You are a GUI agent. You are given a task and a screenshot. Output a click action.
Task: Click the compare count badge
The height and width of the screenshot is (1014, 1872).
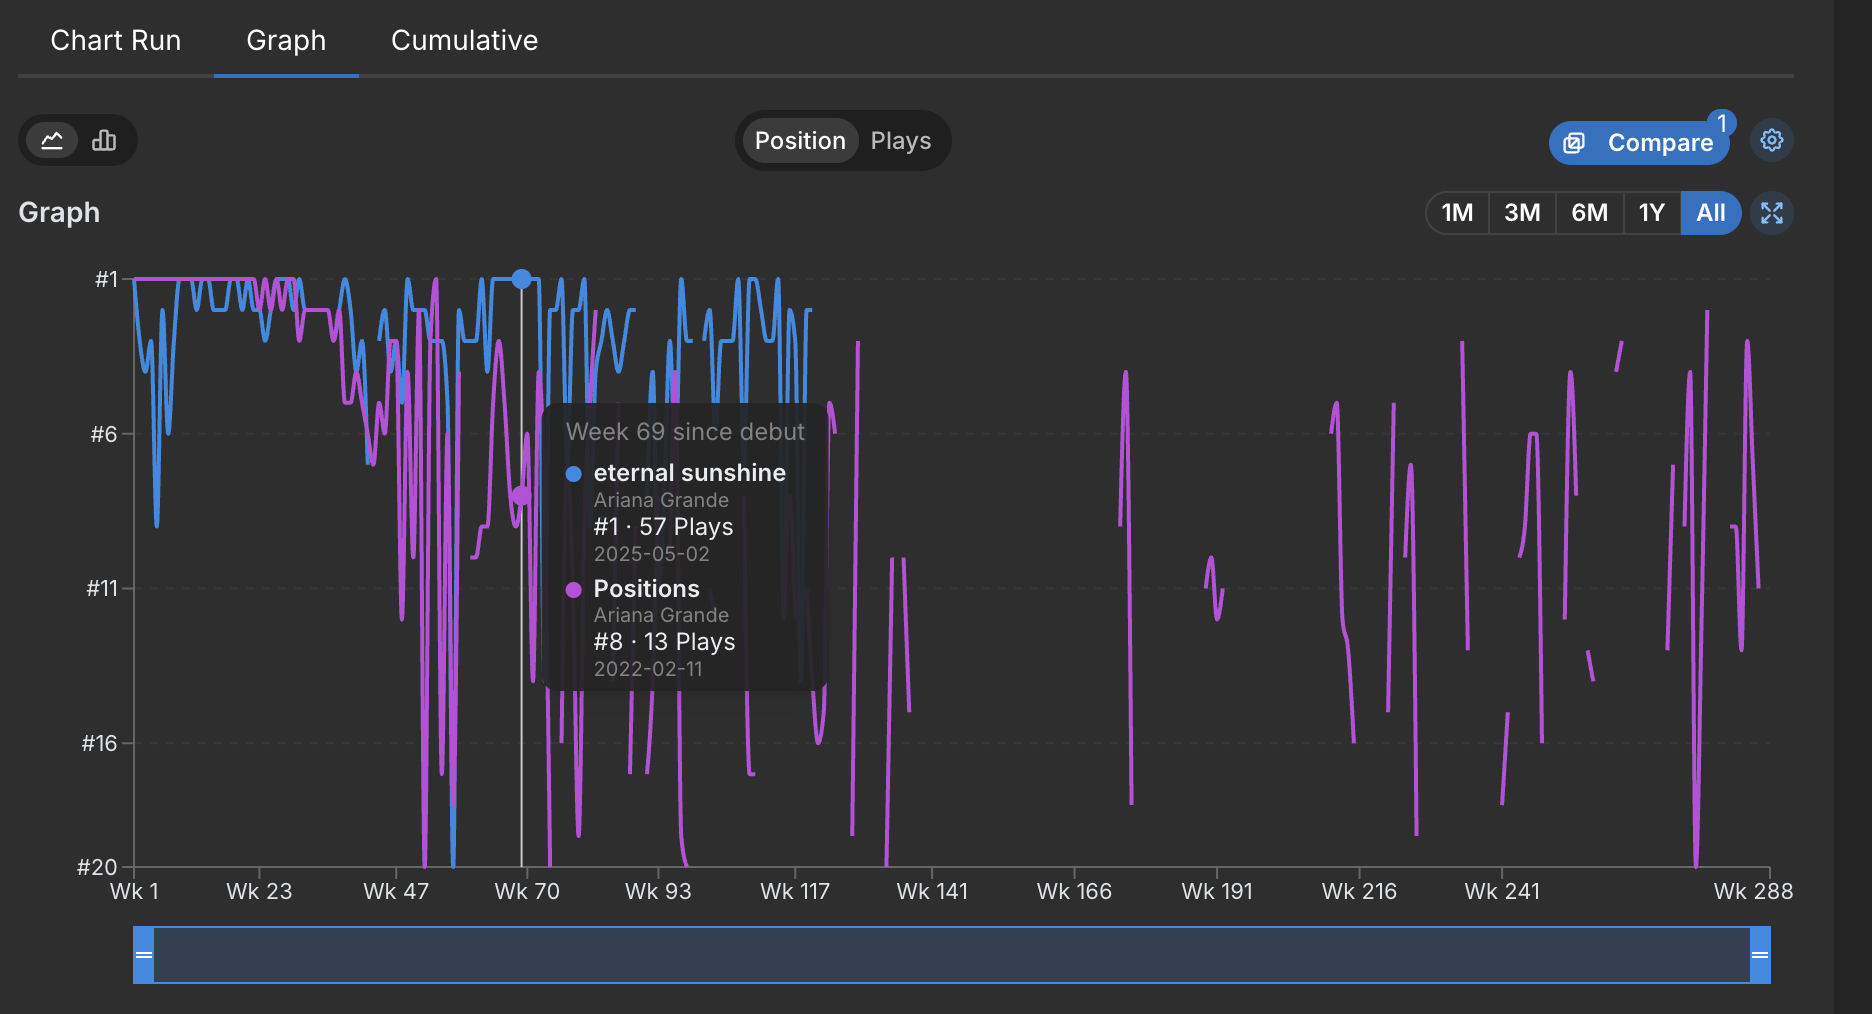pyautogui.click(x=1722, y=123)
